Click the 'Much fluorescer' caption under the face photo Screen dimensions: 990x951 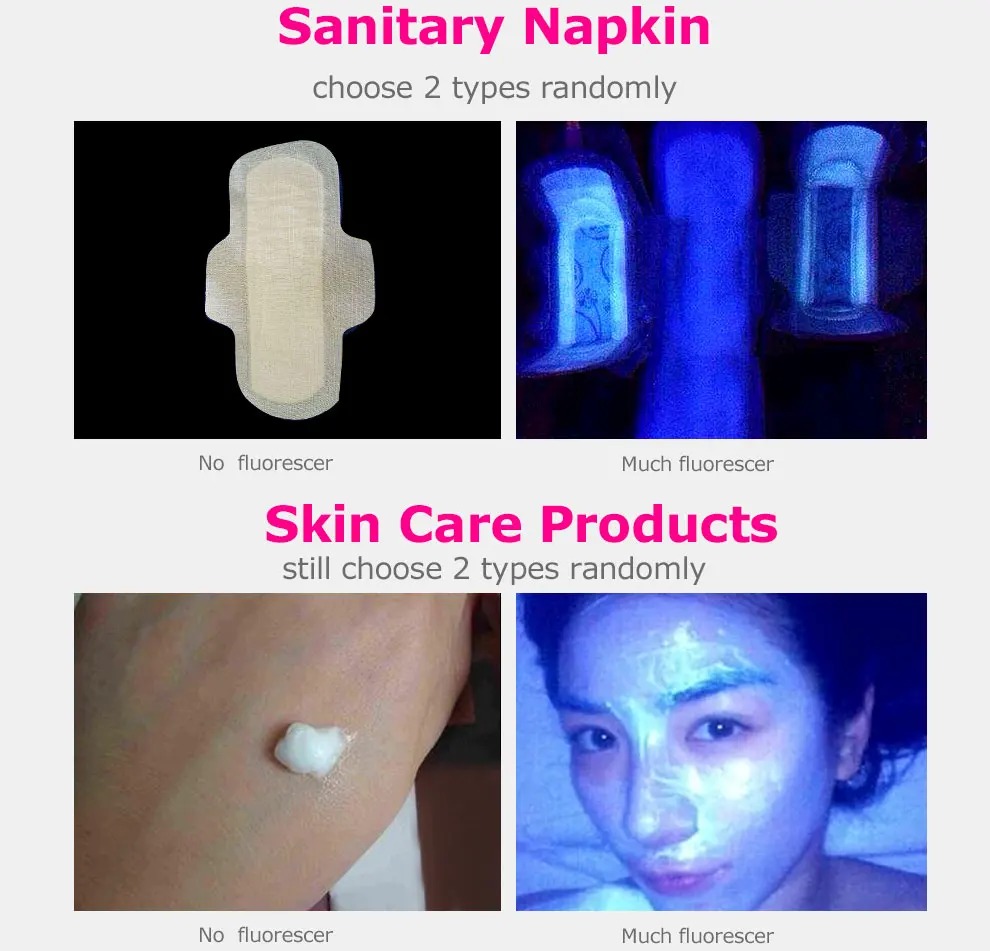(697, 936)
